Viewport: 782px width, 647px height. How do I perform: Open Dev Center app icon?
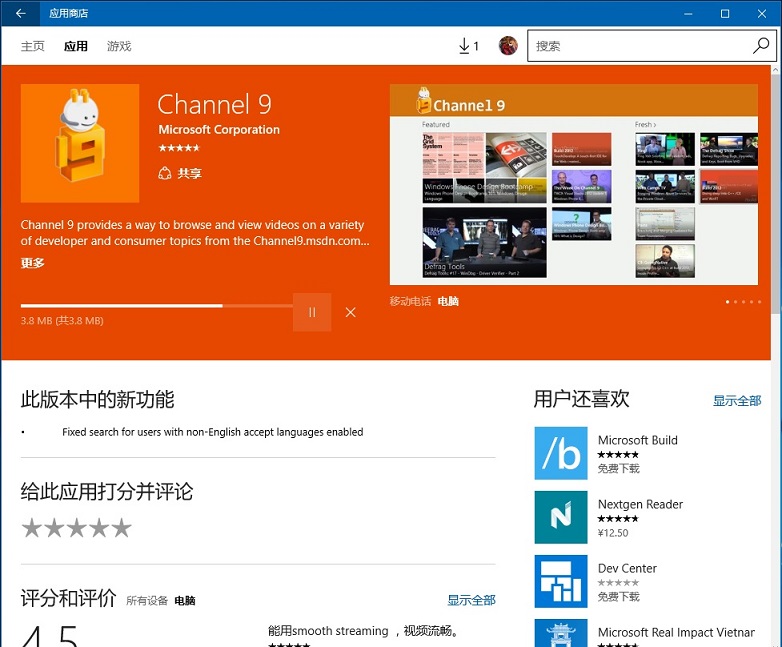560,581
